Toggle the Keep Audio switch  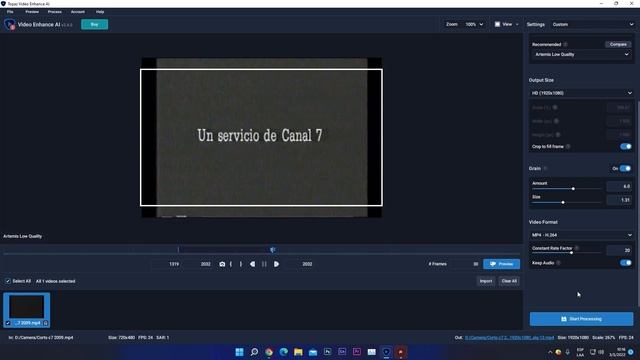[625, 263]
